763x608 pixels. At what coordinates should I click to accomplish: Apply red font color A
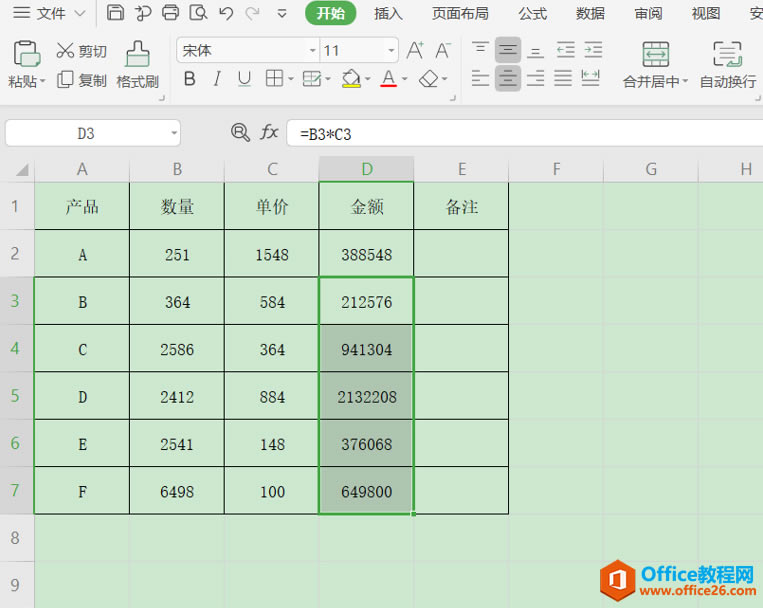pos(388,78)
